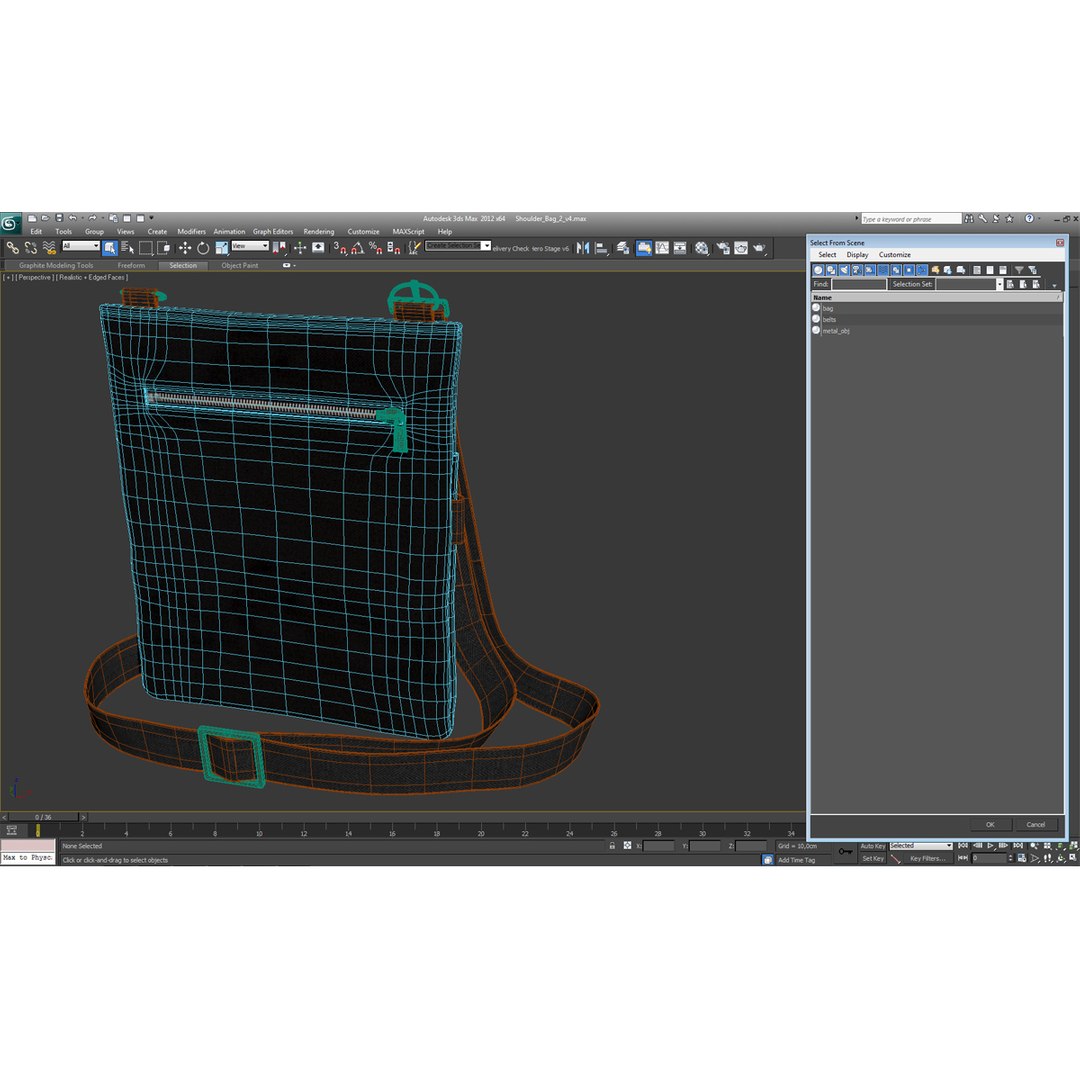Switch to the Freeform ribbon tab
Screen dimensions: 1080x1080
(131, 265)
